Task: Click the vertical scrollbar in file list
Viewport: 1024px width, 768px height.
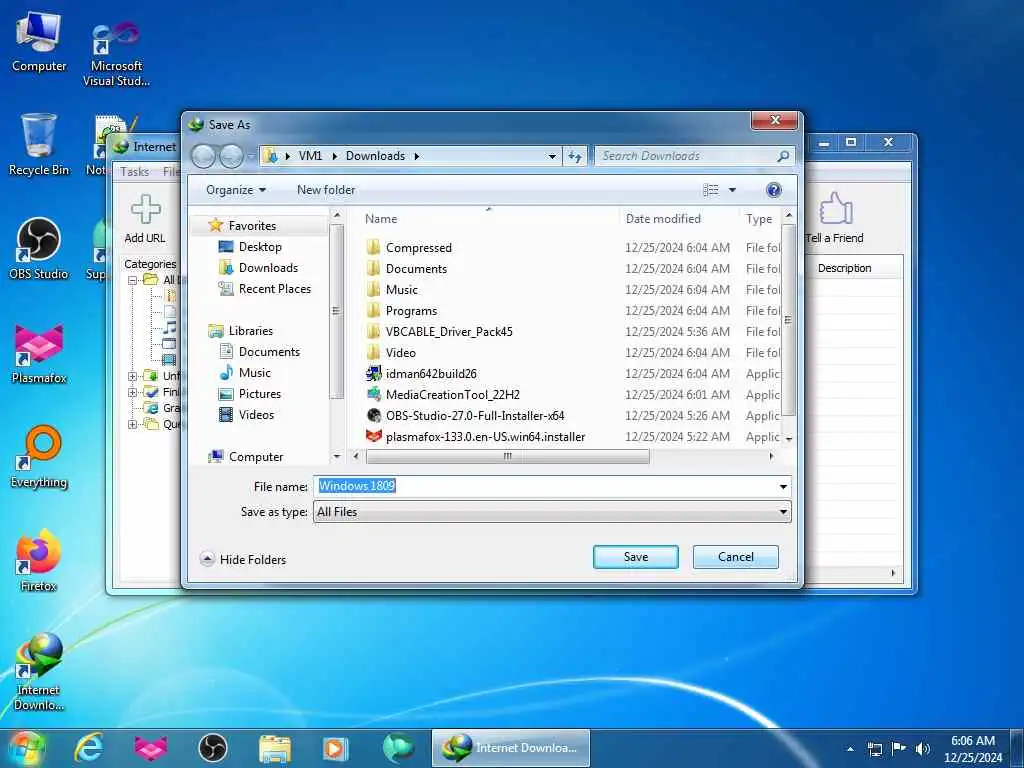Action: (x=788, y=319)
